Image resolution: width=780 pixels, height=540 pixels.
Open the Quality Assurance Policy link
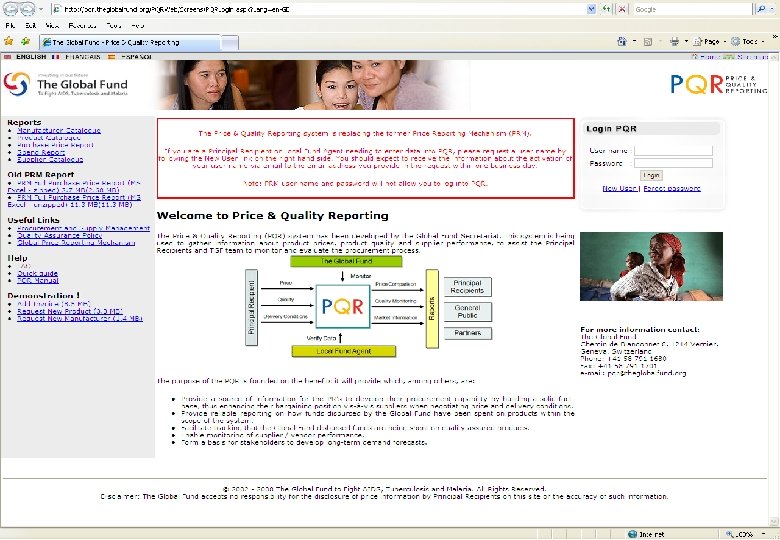coord(59,236)
